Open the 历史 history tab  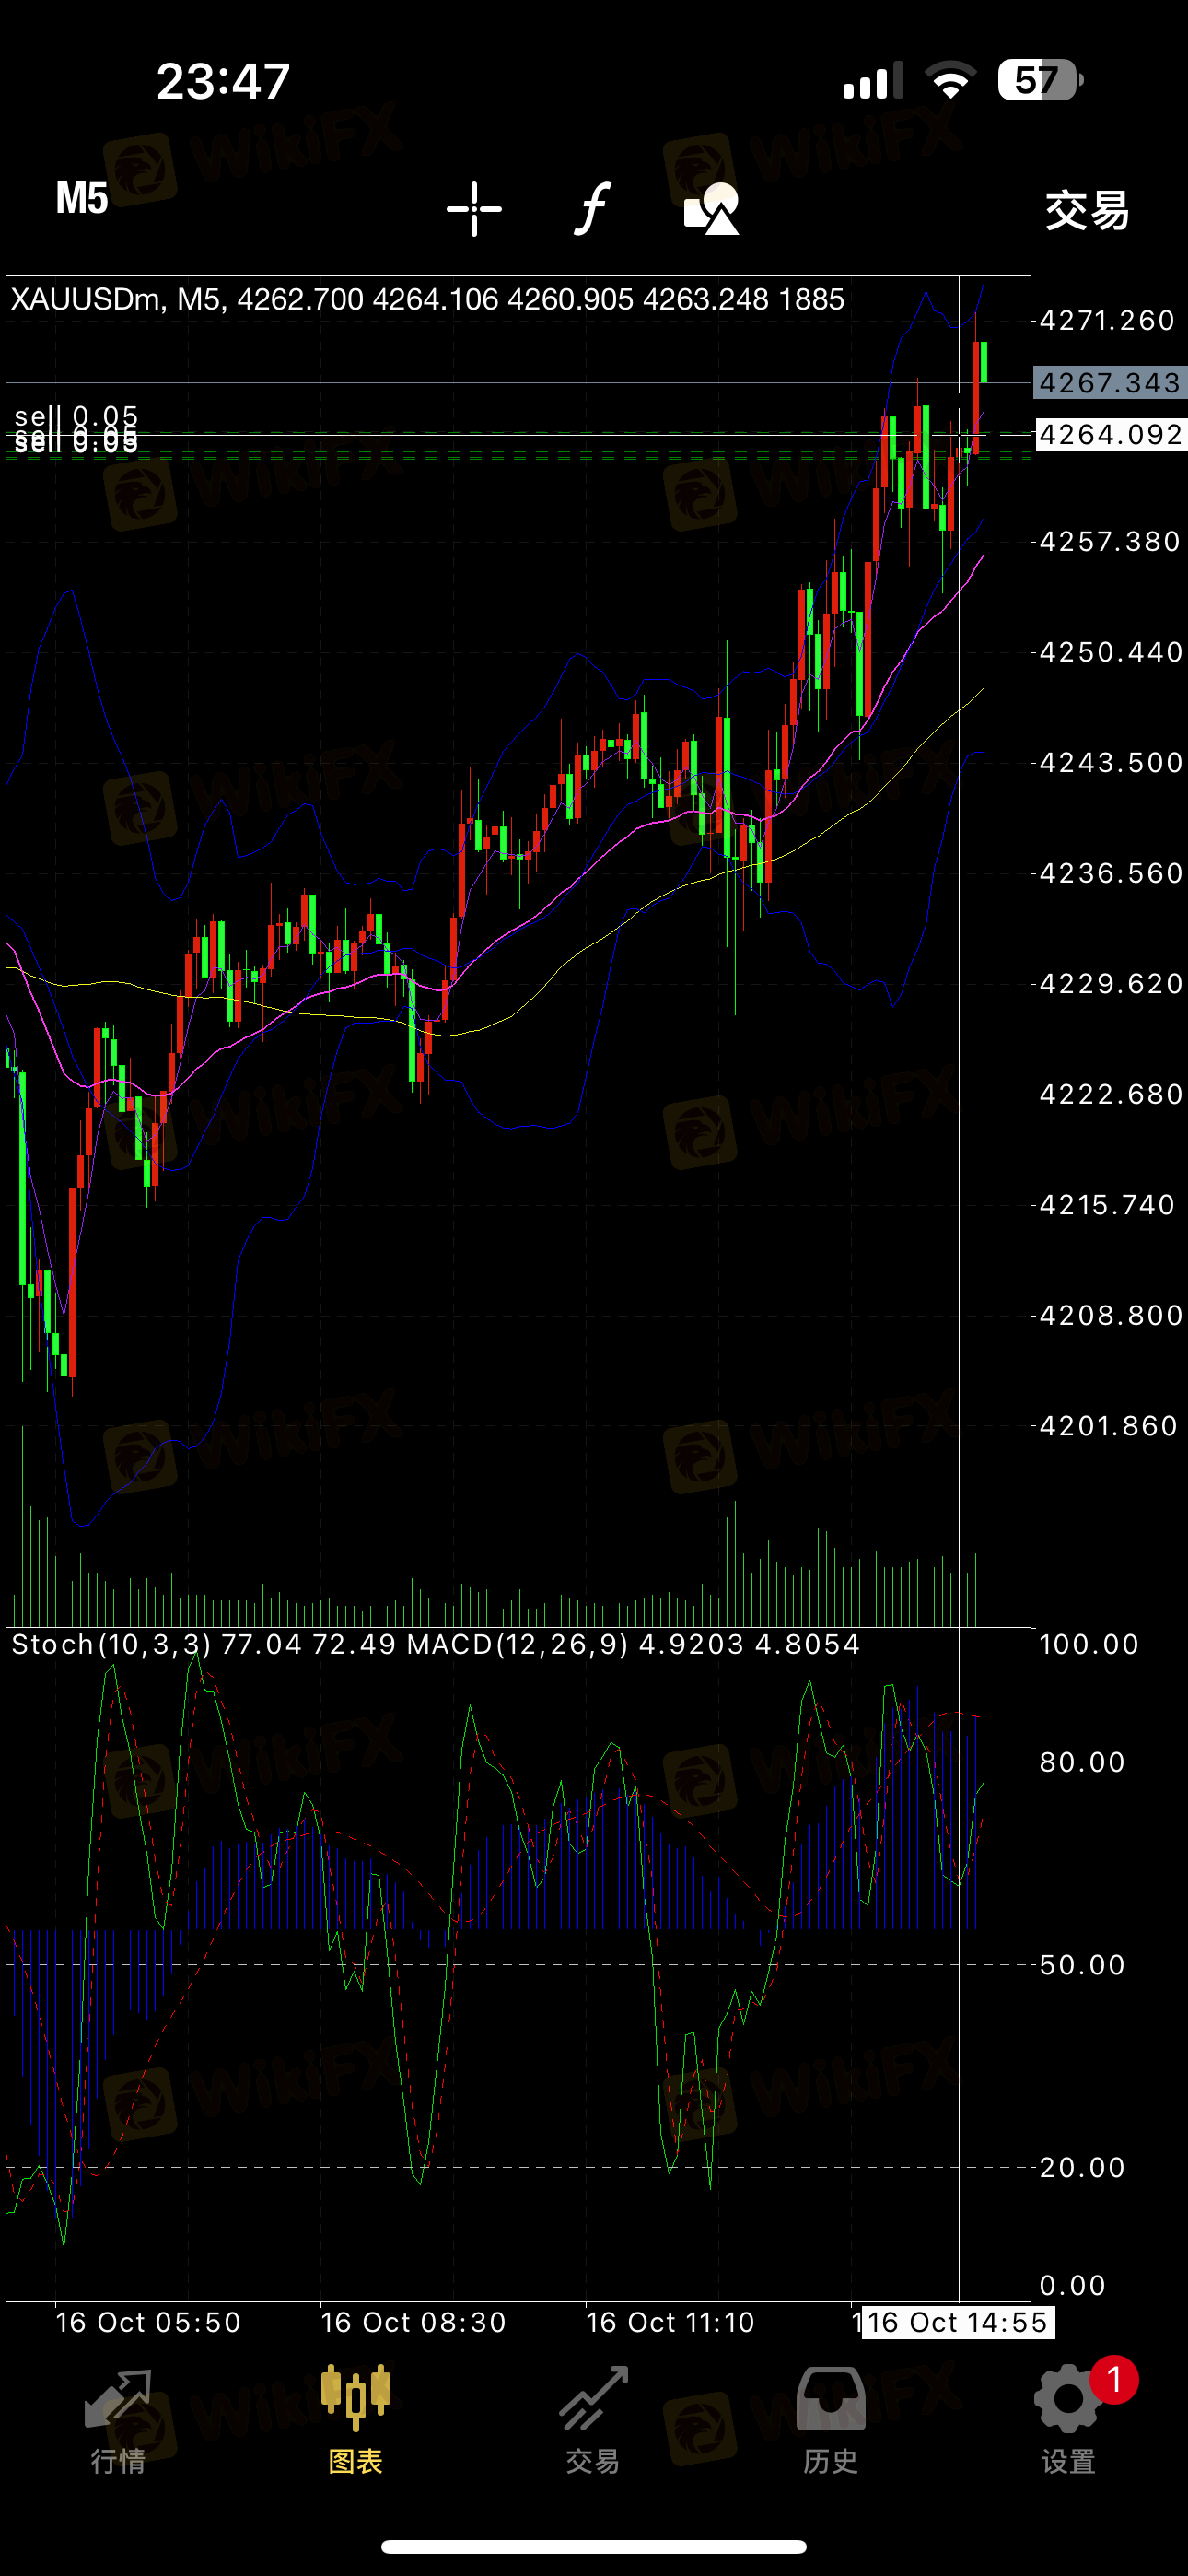pos(831,2420)
